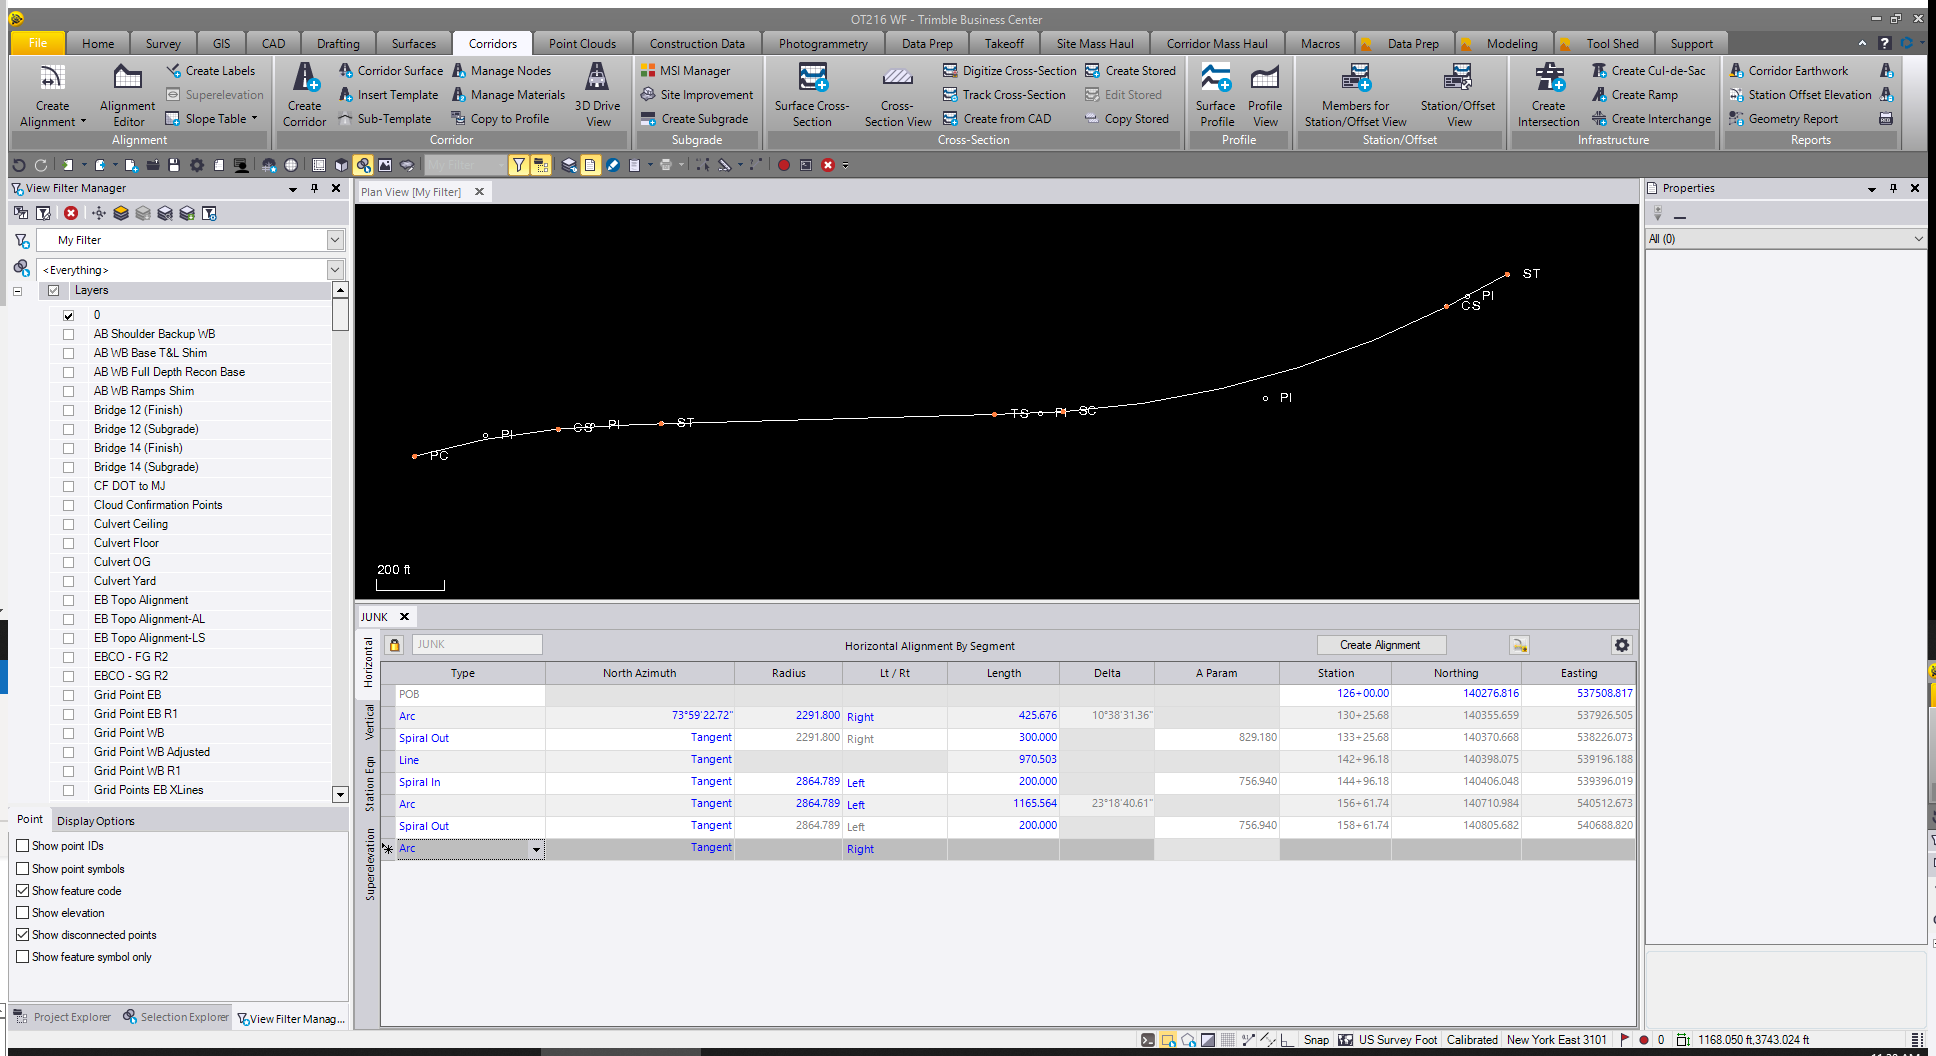Screen dimensions: 1936x1056
Task: Click the lock icon beside JUNK name
Action: click(x=395, y=646)
